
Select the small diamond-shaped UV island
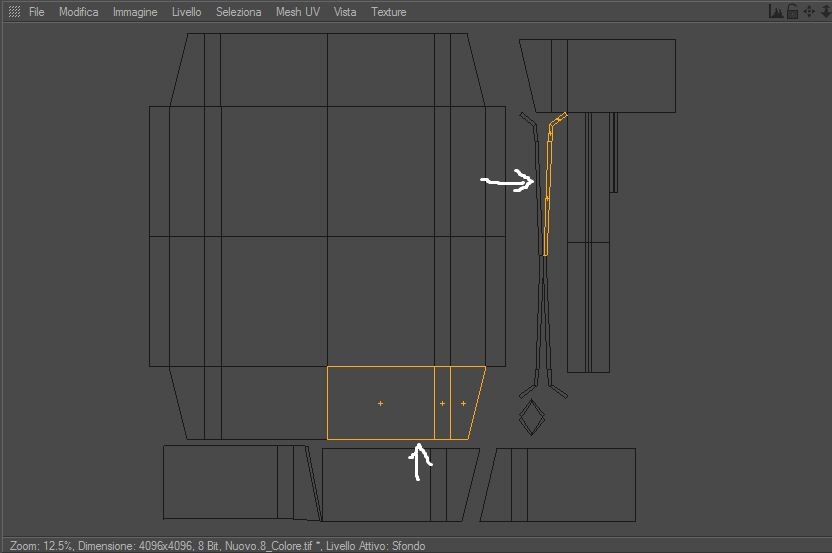[532, 418]
